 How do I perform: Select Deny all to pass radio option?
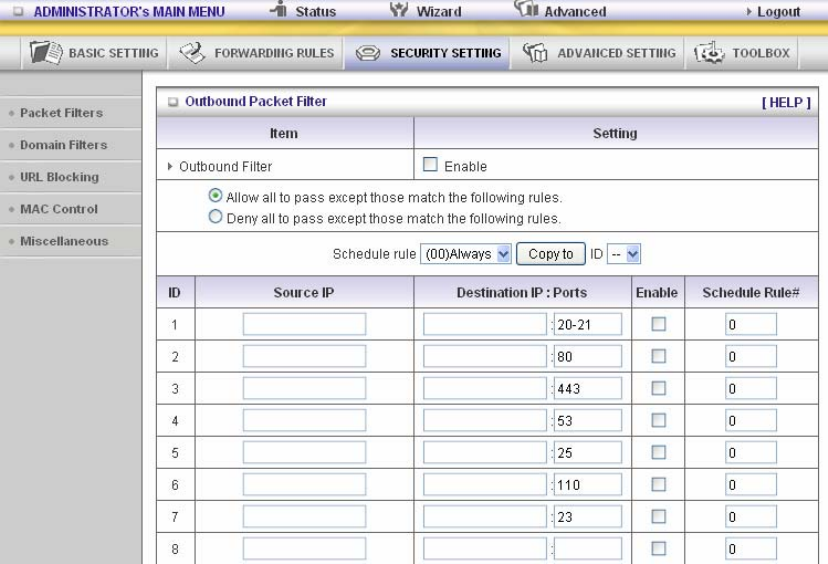click(x=215, y=217)
